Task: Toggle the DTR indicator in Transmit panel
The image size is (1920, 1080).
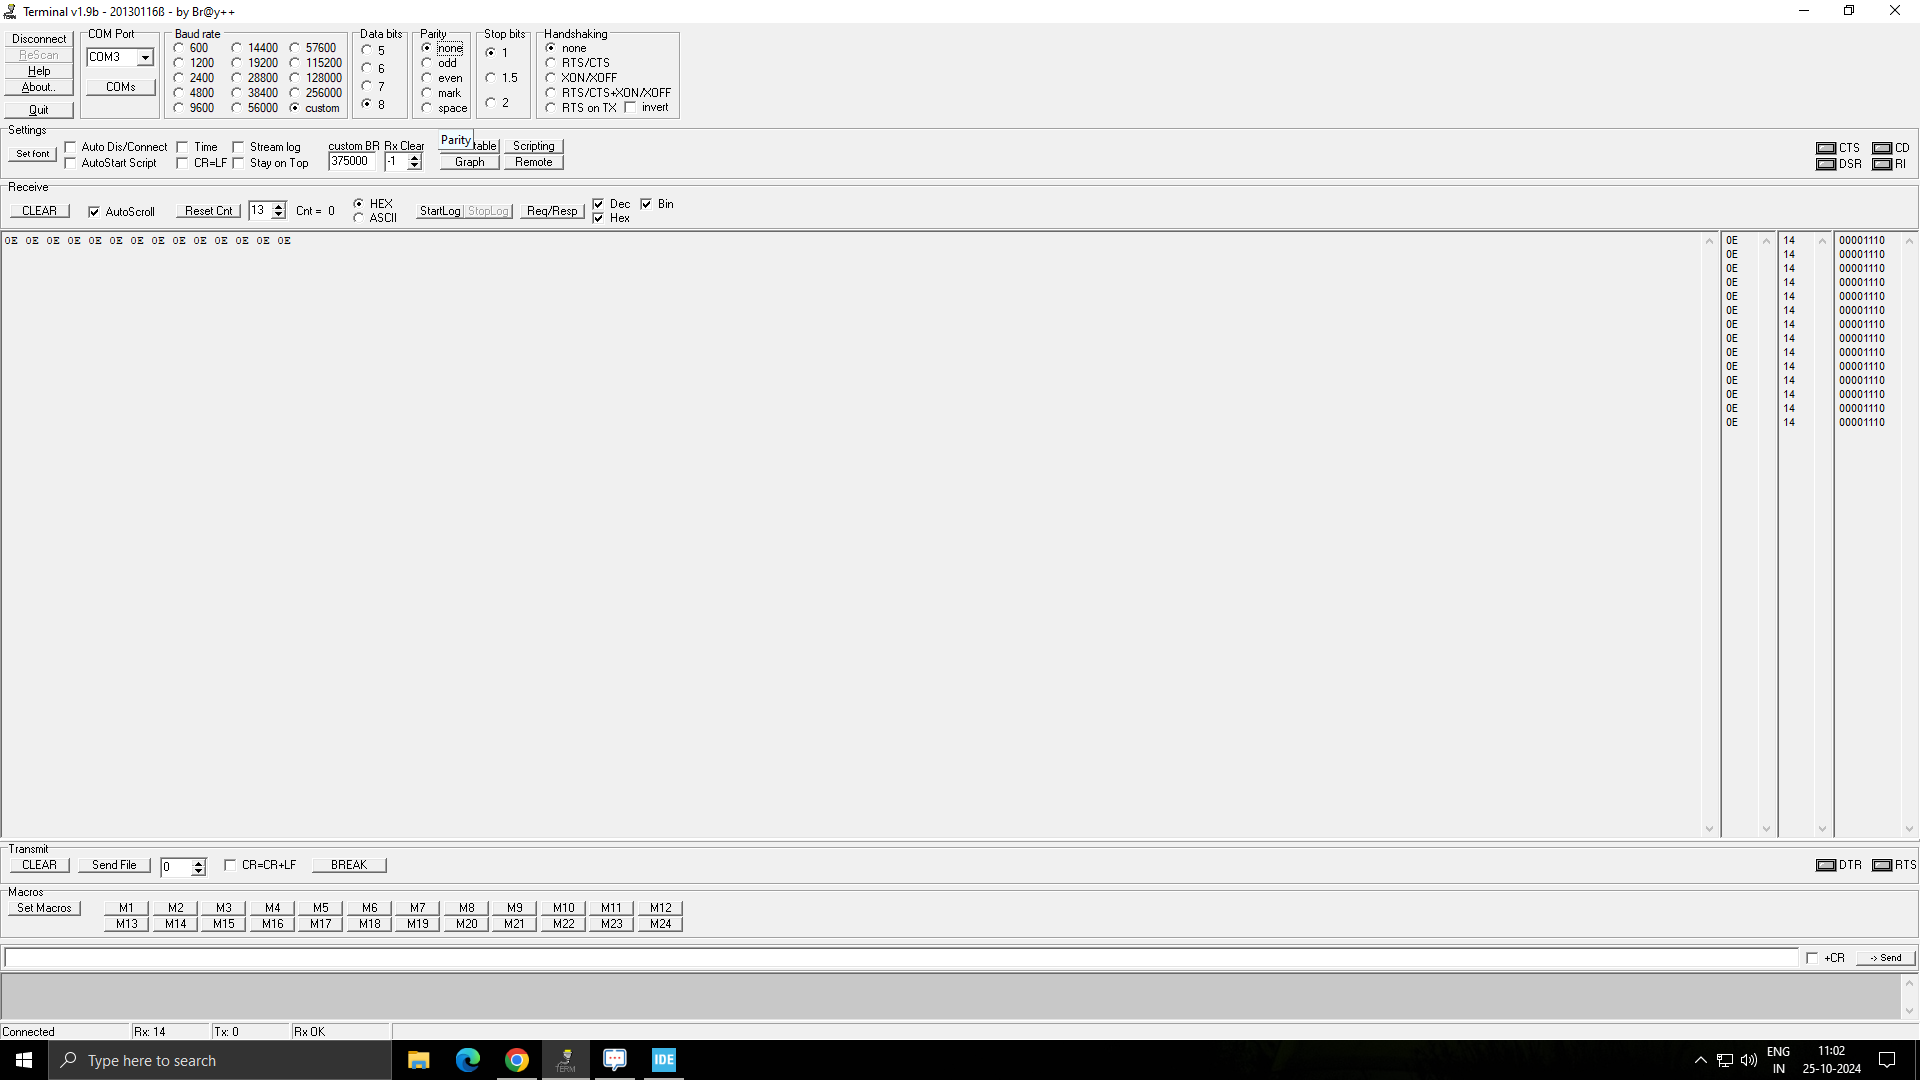Action: pyautogui.click(x=1826, y=865)
